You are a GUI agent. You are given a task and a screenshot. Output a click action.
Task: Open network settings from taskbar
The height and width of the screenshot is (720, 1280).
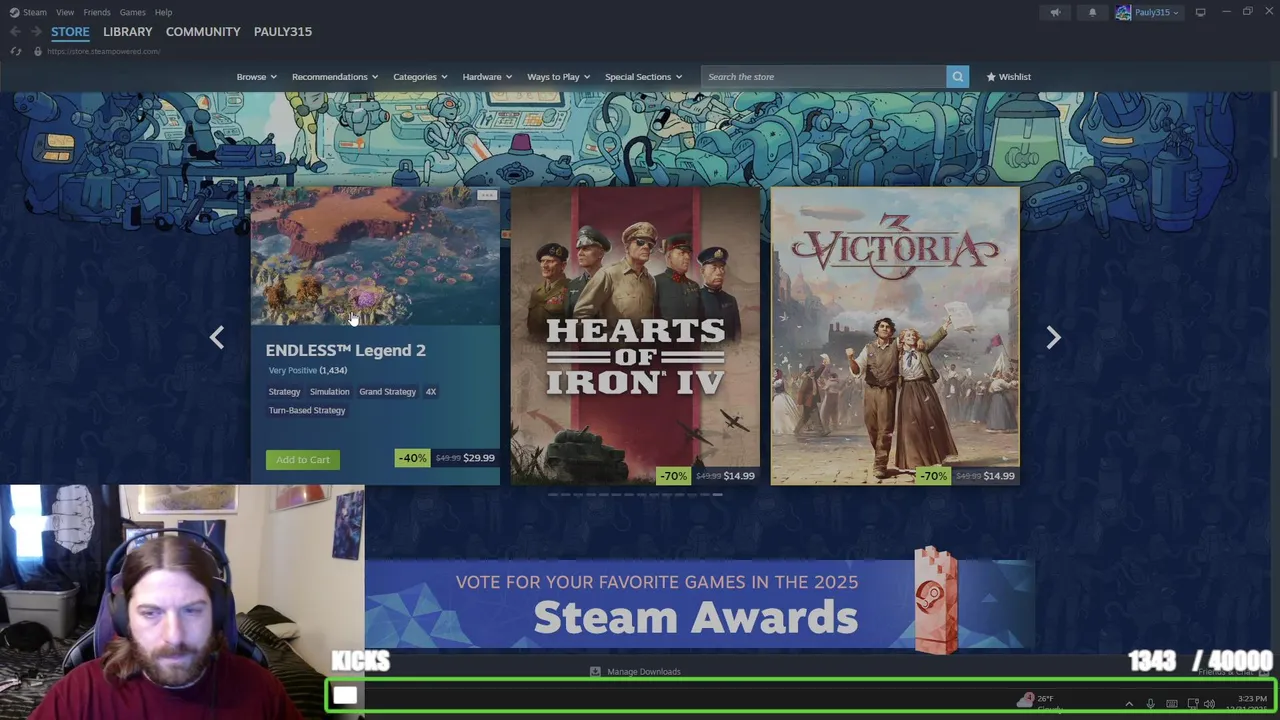coord(1192,704)
